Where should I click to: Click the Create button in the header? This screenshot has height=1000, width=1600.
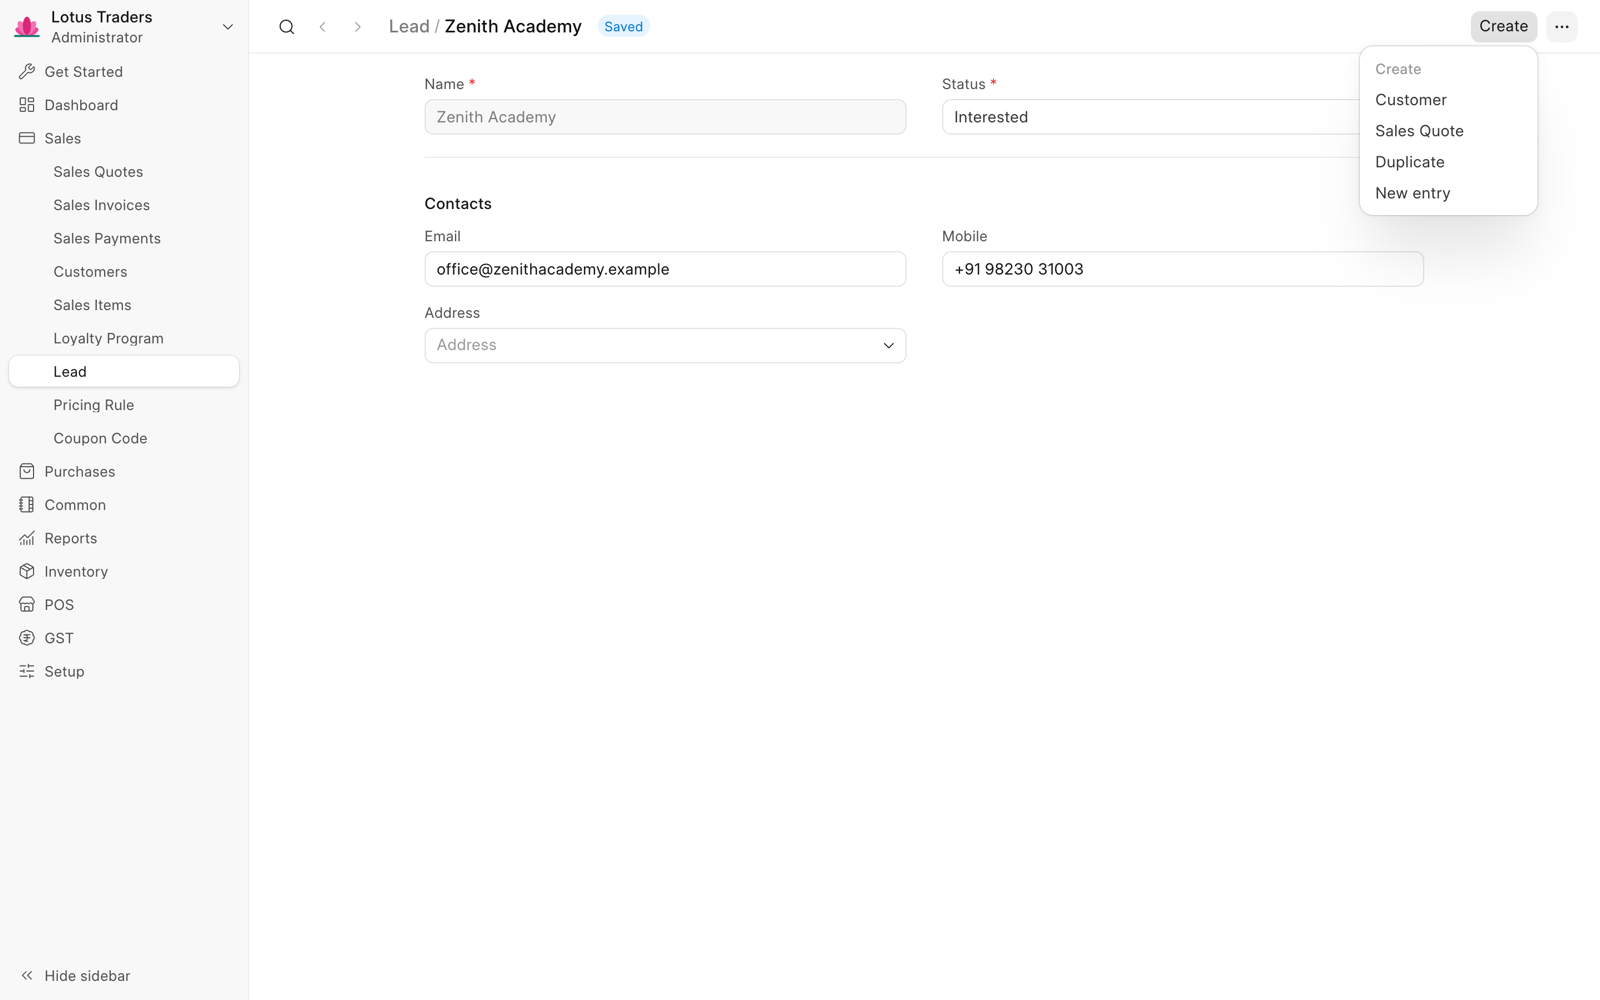(x=1503, y=27)
